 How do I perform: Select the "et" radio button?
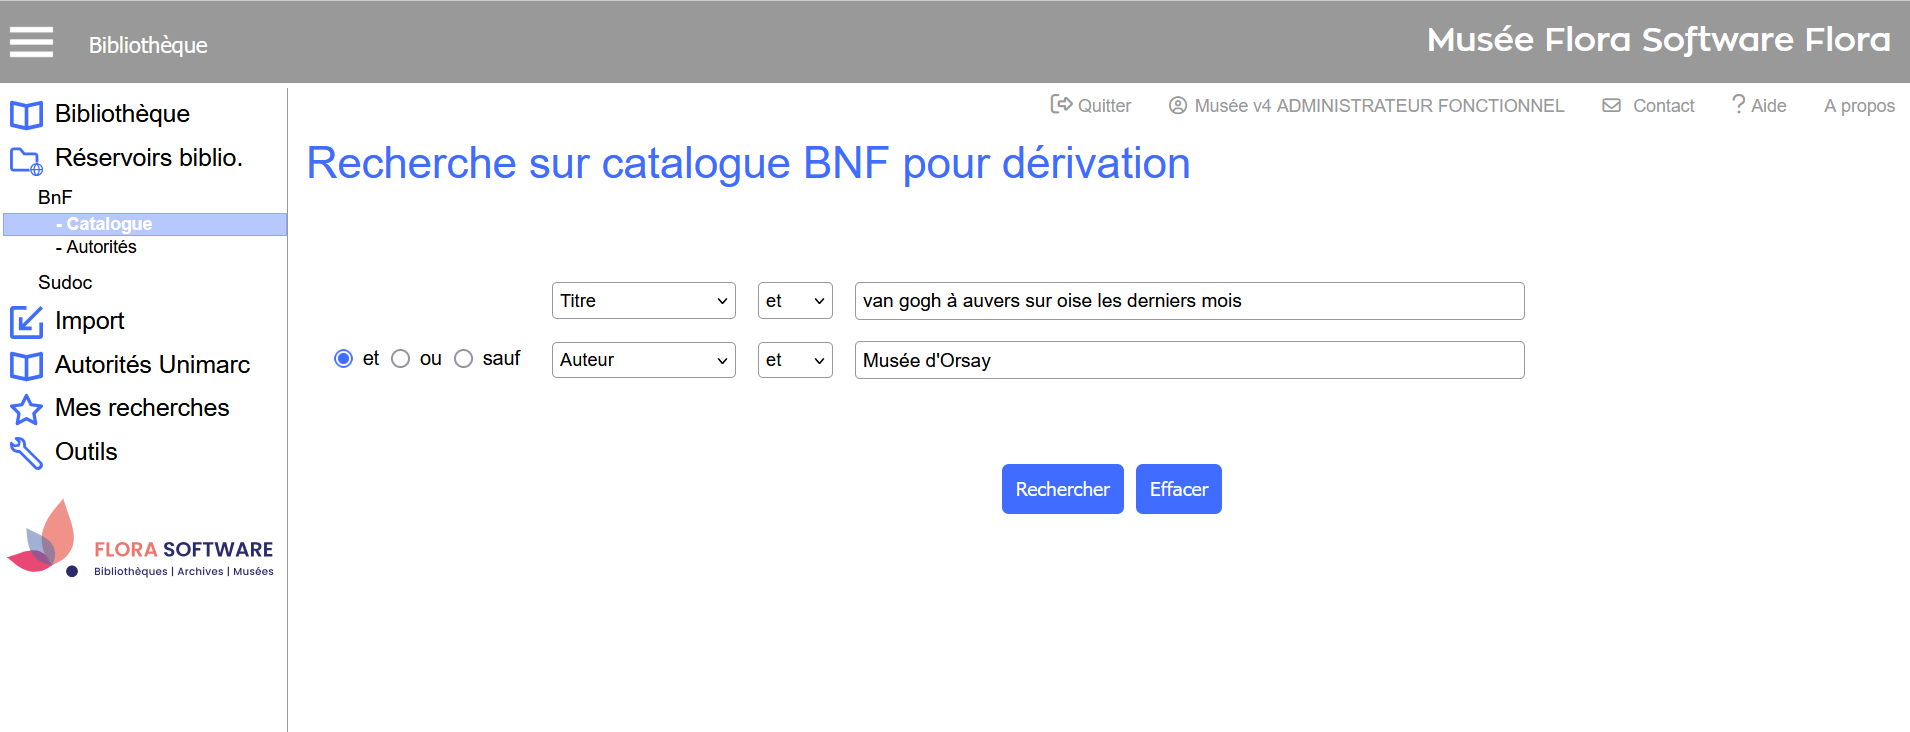point(344,359)
